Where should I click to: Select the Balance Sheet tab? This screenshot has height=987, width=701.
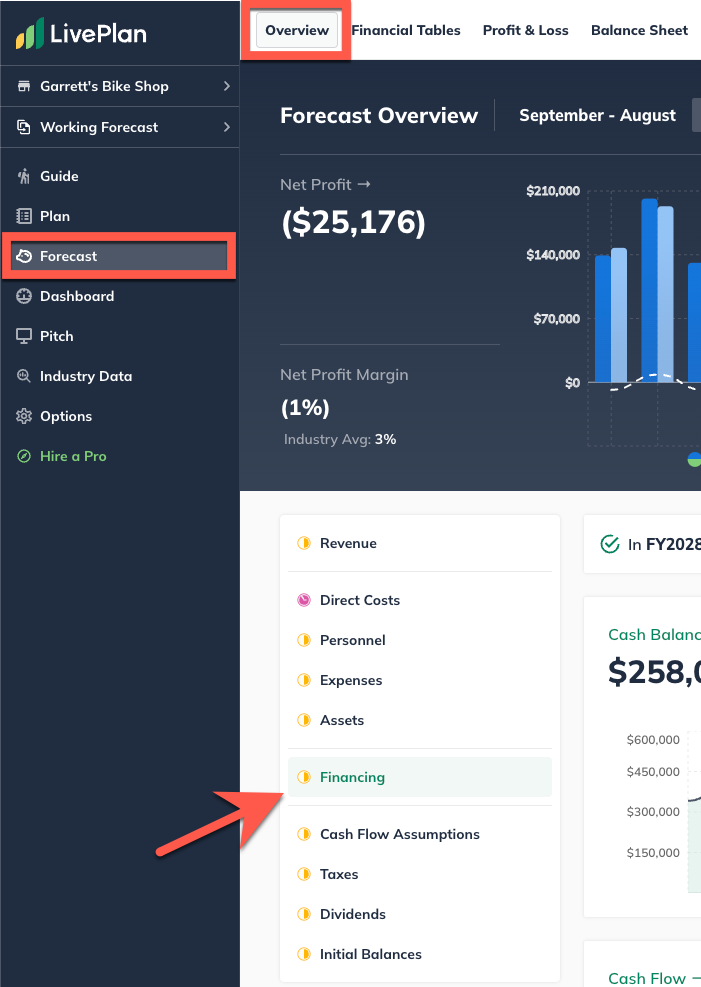(x=639, y=30)
